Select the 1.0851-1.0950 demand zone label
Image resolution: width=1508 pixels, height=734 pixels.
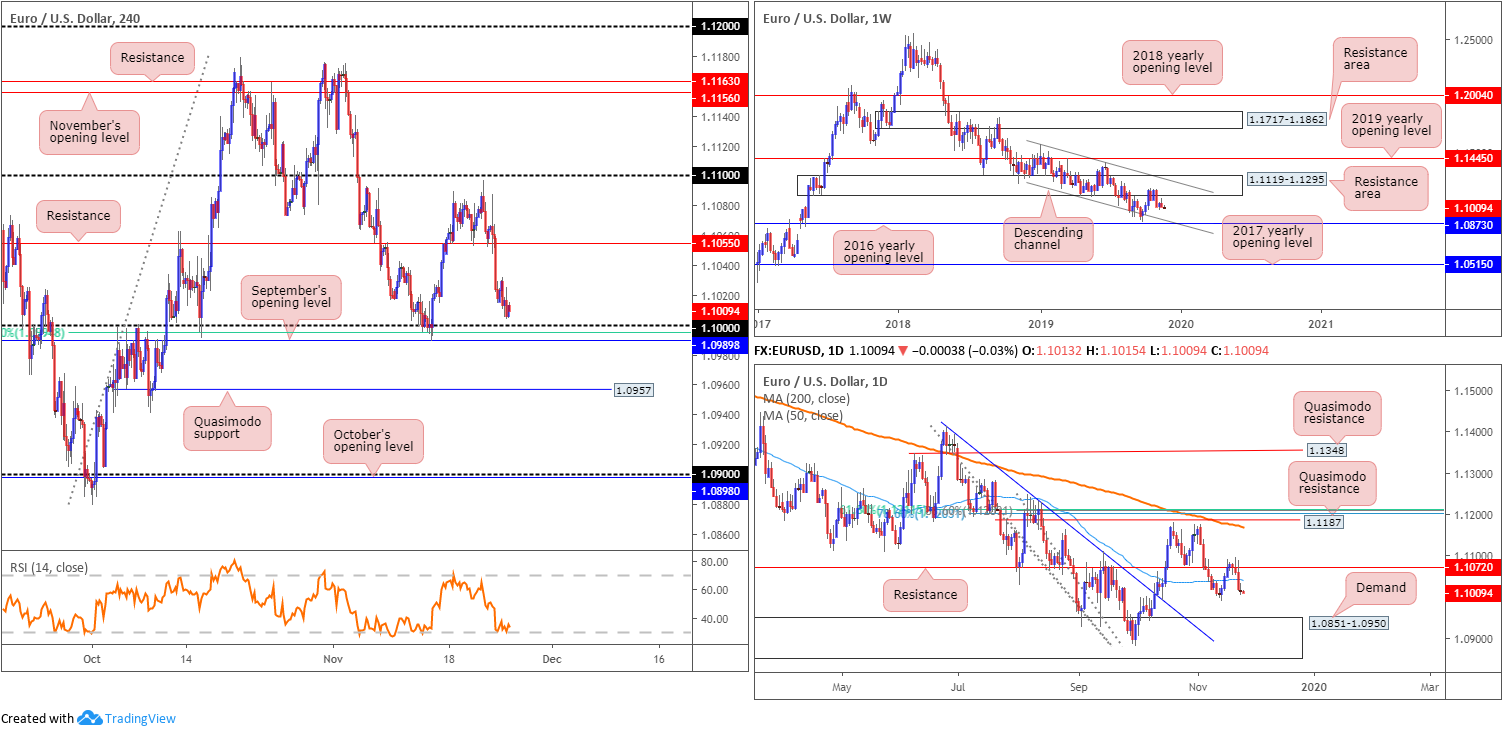pyautogui.click(x=1348, y=623)
